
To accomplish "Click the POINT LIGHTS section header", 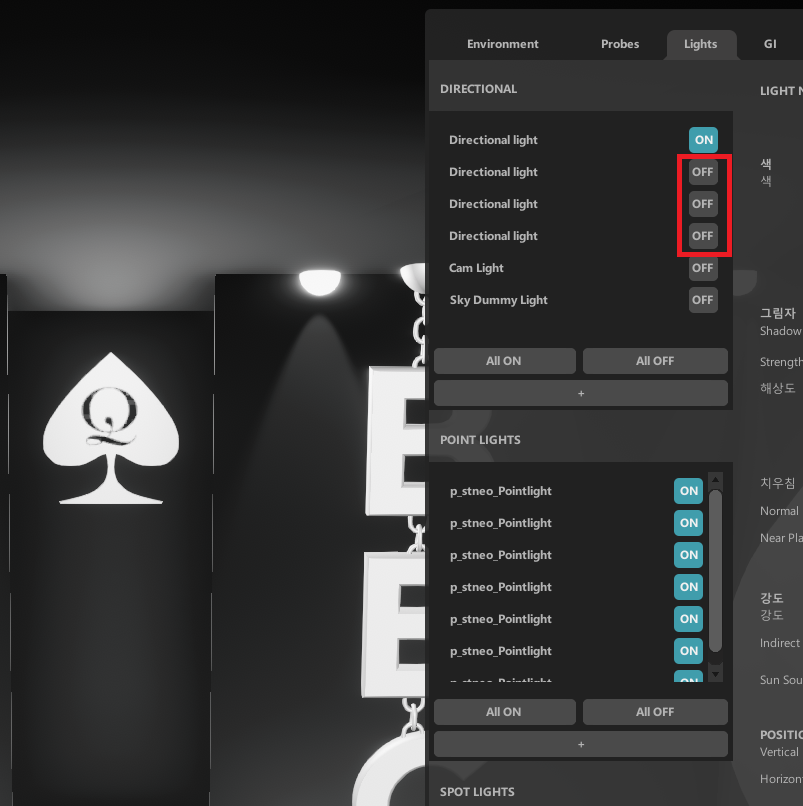I will (480, 440).
